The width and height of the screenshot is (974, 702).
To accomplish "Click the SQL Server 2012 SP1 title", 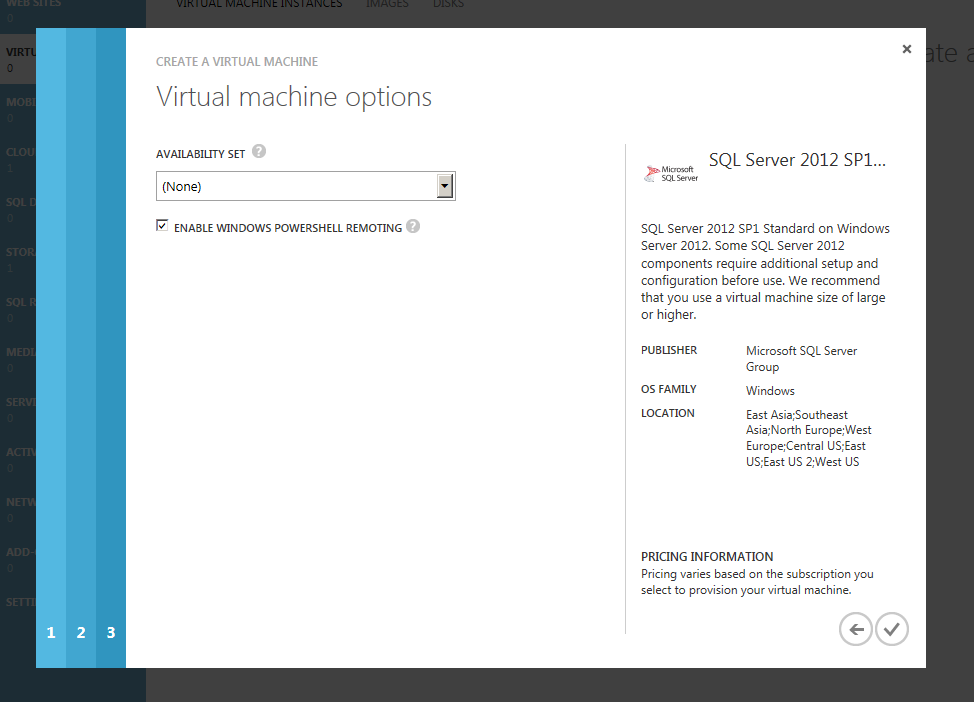I will [797, 160].
